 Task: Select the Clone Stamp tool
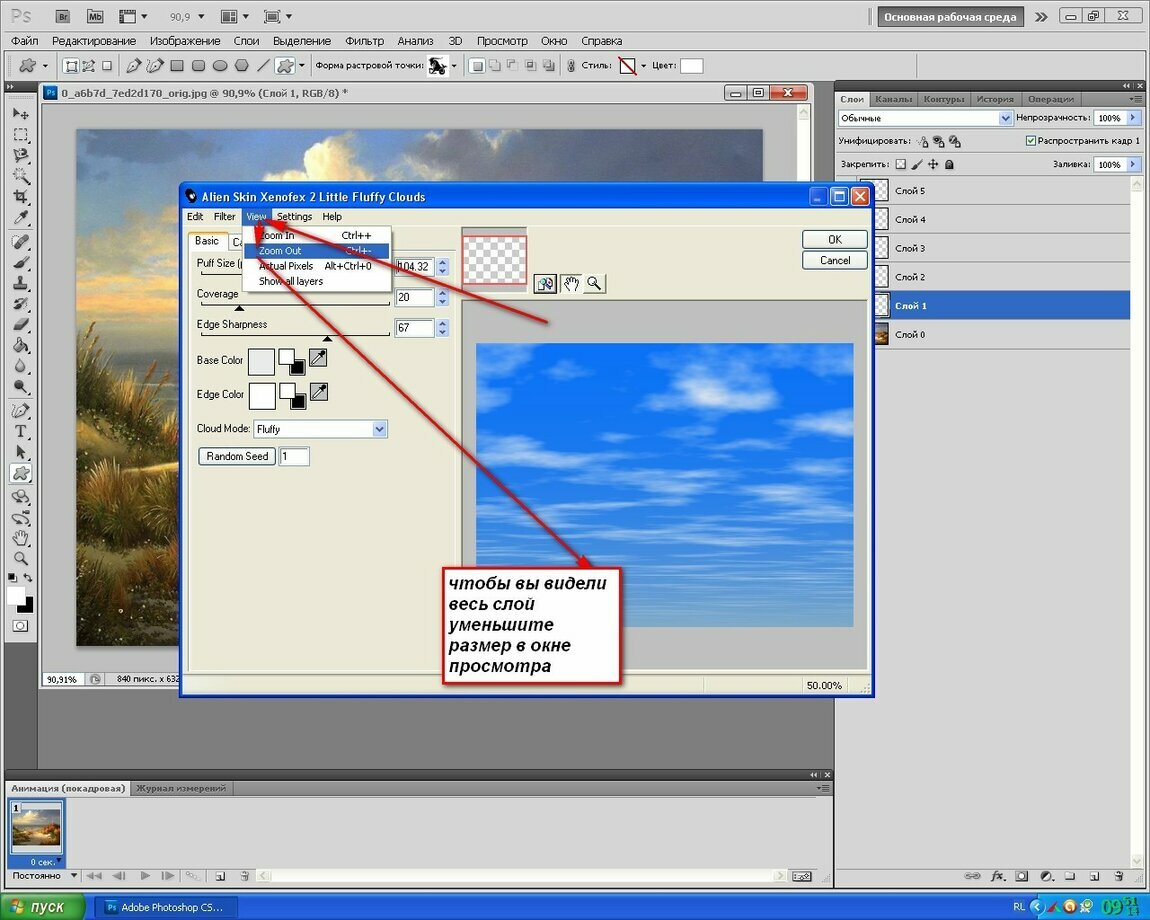pos(21,283)
